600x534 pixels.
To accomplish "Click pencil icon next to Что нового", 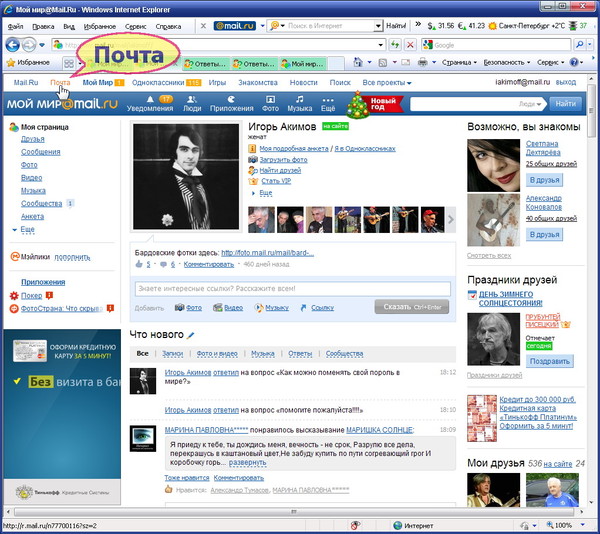I will [x=191, y=335].
